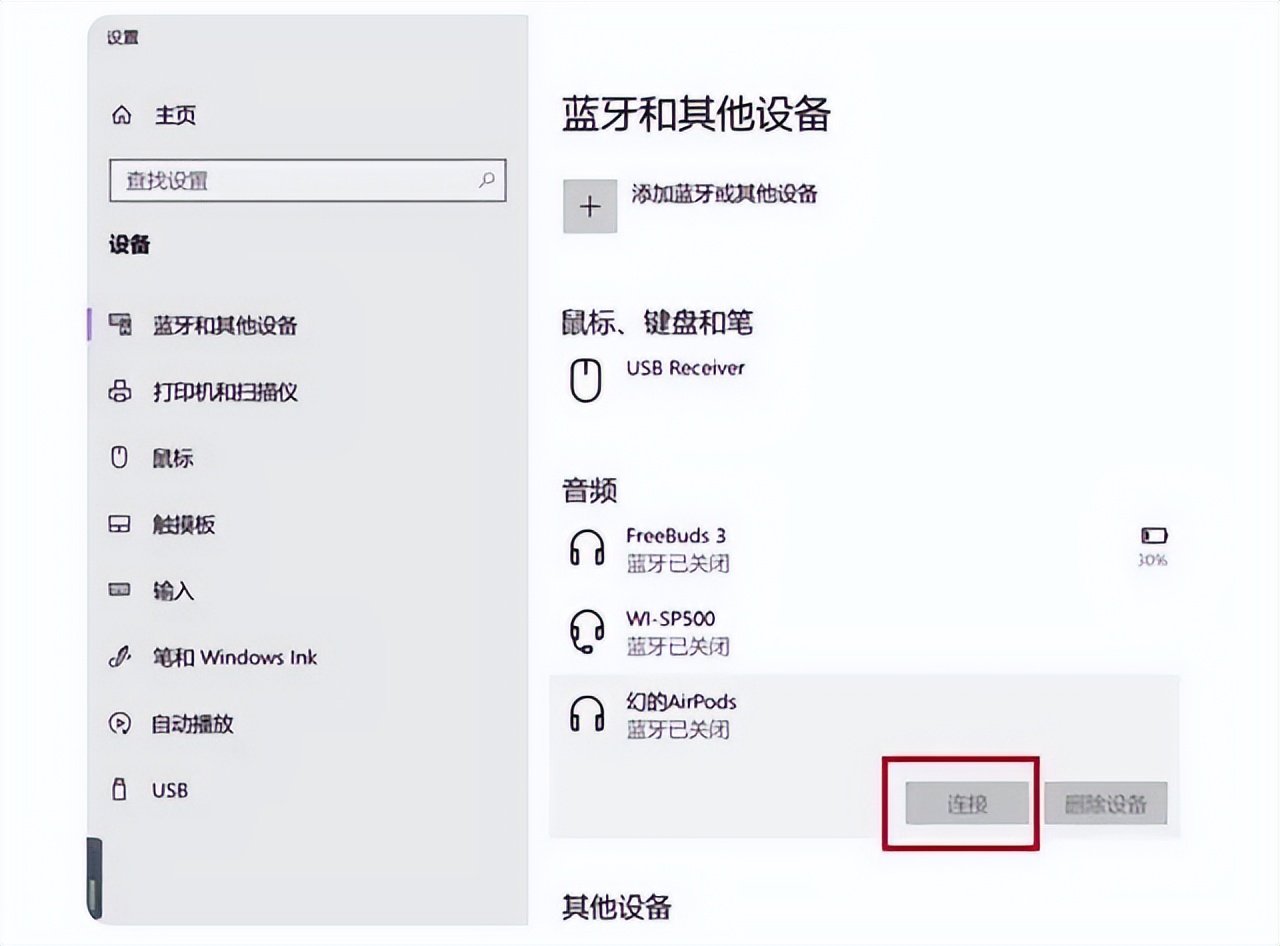Click the 连接 button for AirPods
The image size is (1280, 946).
[x=967, y=804]
